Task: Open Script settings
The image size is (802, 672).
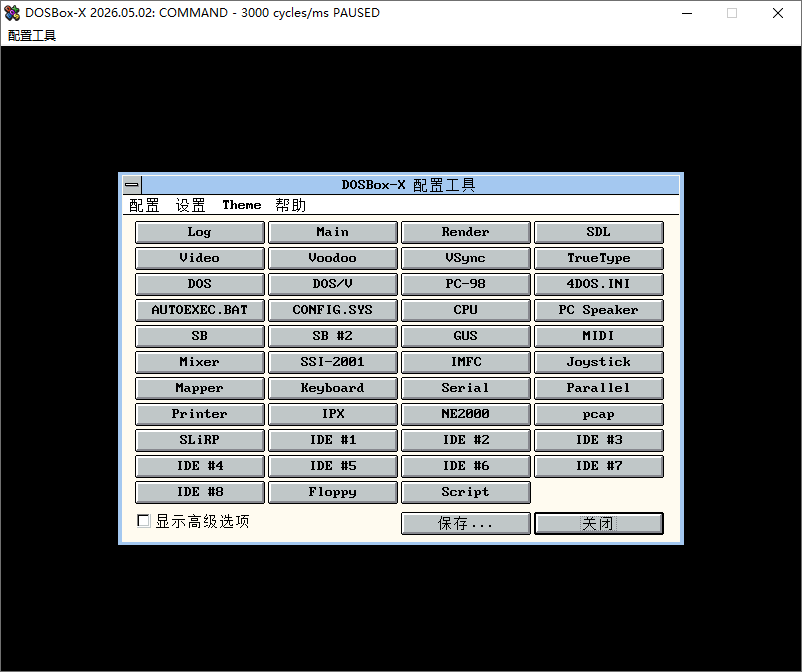Action: 466,492
